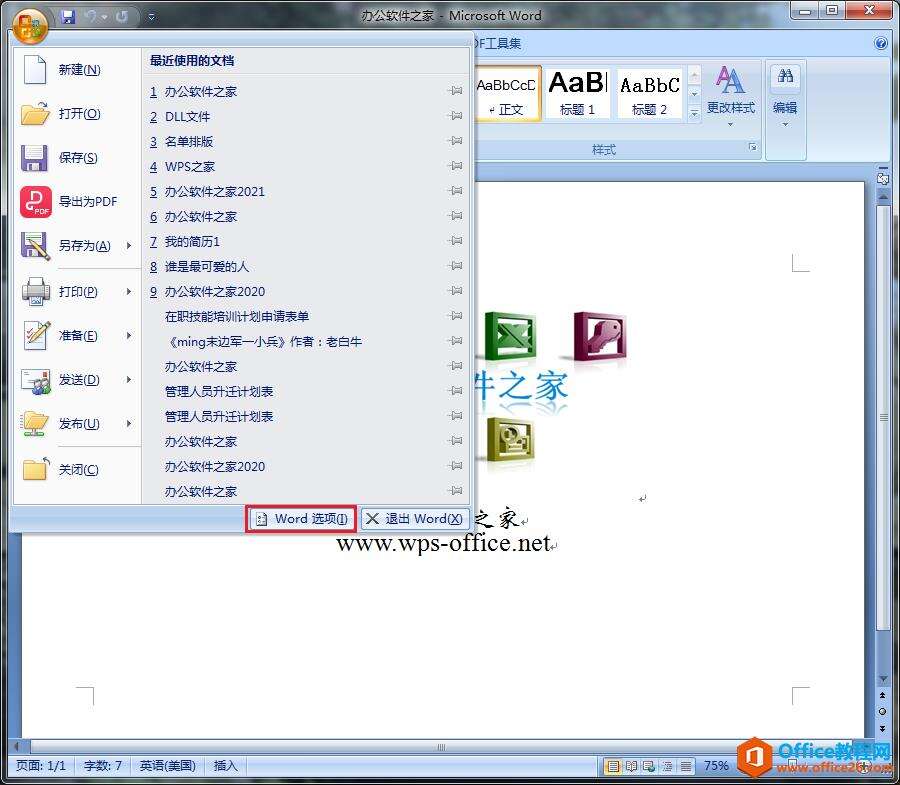Viewport: 900px width, 785px height.
Task: Click the Word 选项(I) button
Action: 301,519
